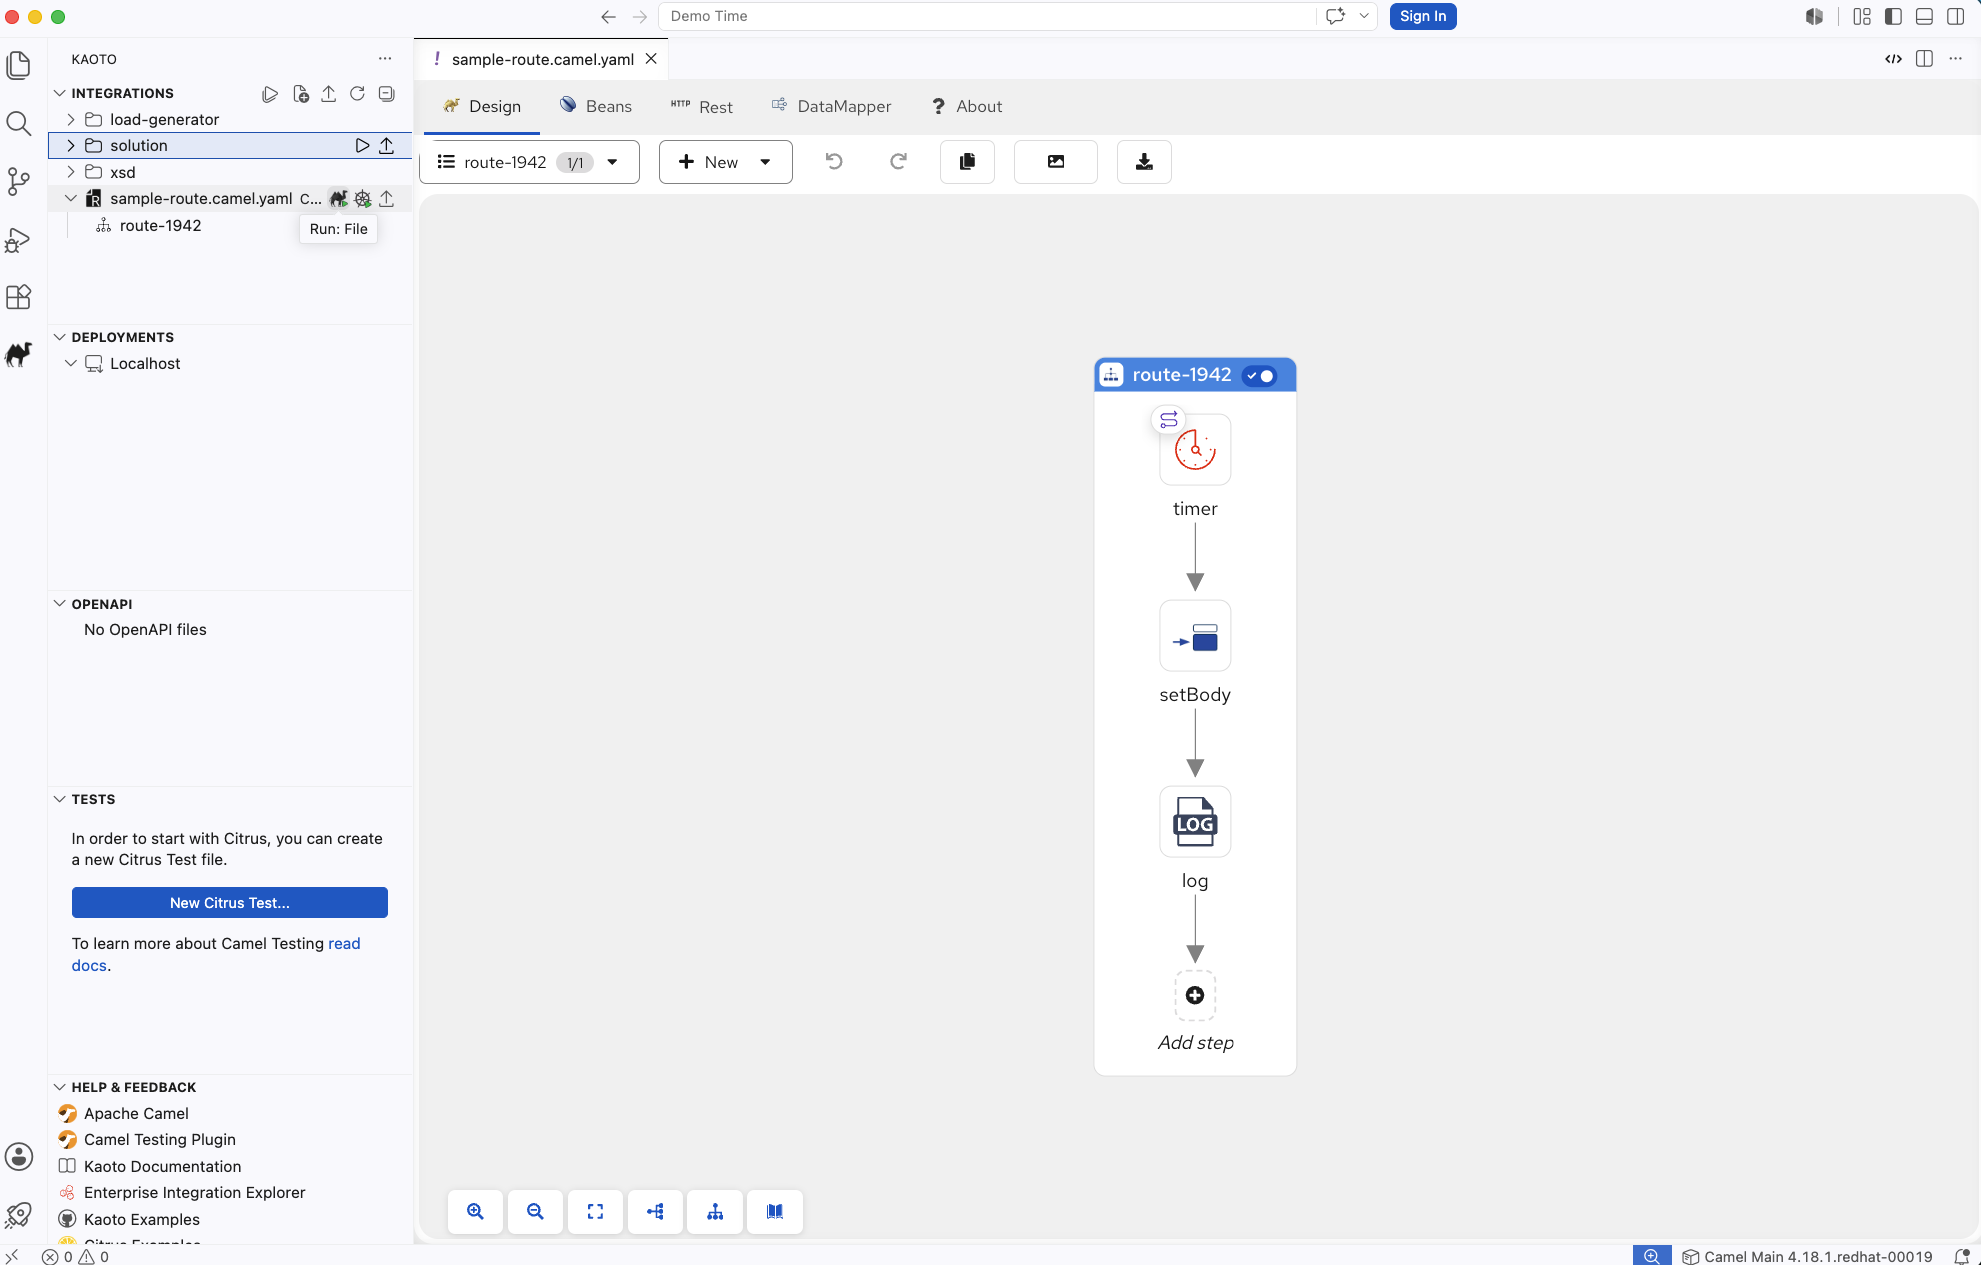Open the Accounts menu in the activity bar
Image resolution: width=1981 pixels, height=1265 pixels.
point(19,1157)
